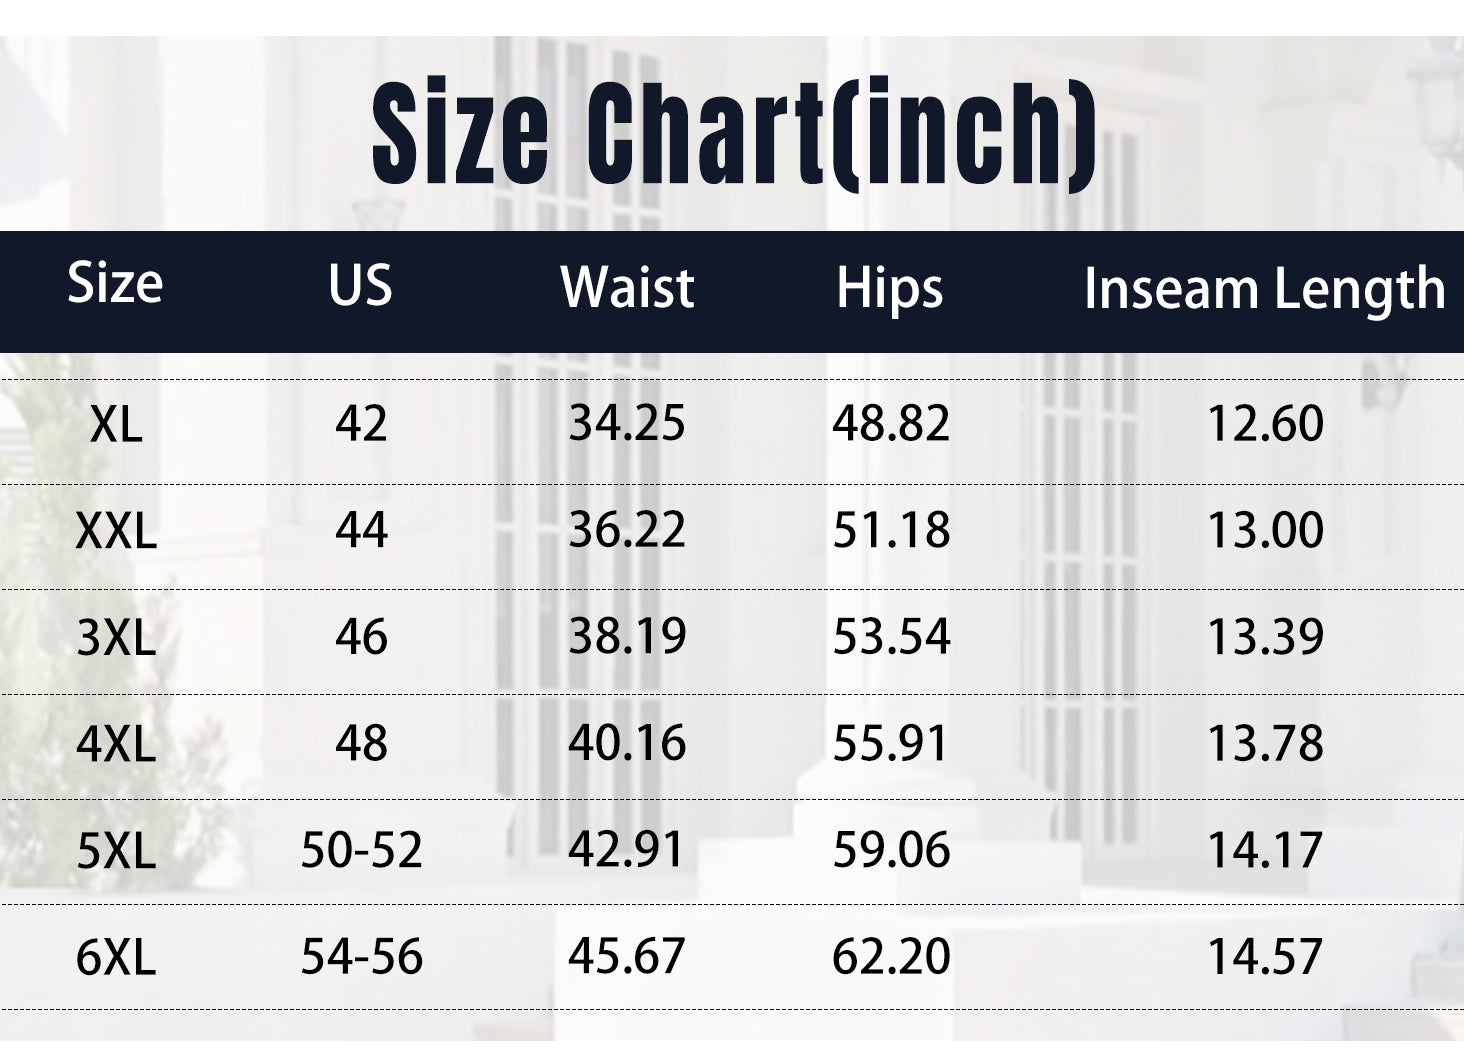The image size is (1464, 1049).
Task: Select waist value 34.25
Action: click(627, 422)
